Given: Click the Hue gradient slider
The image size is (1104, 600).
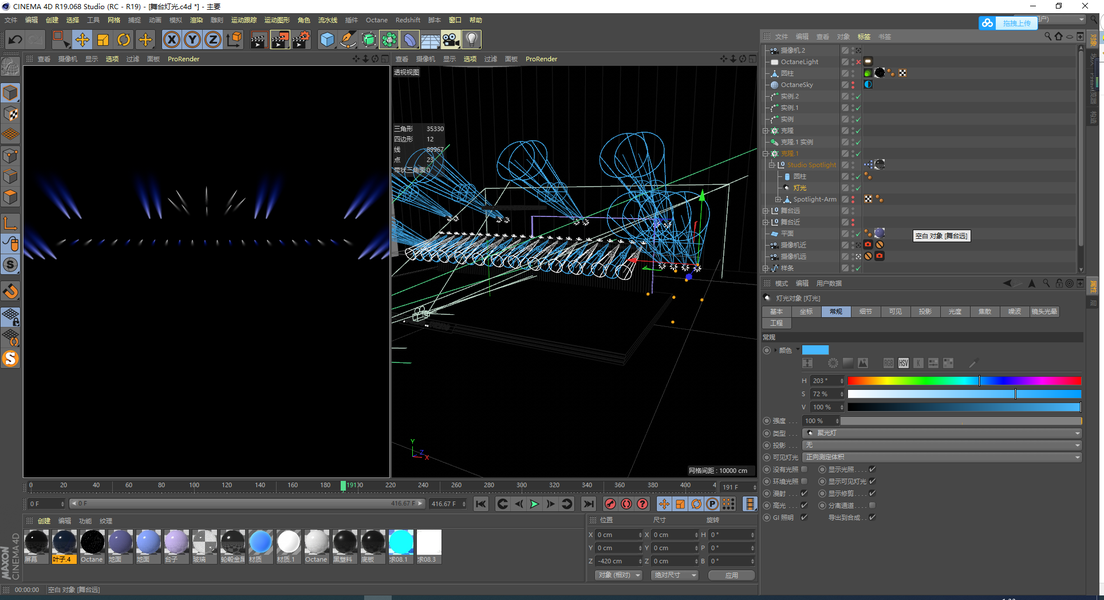Looking at the screenshot, I should point(964,381).
